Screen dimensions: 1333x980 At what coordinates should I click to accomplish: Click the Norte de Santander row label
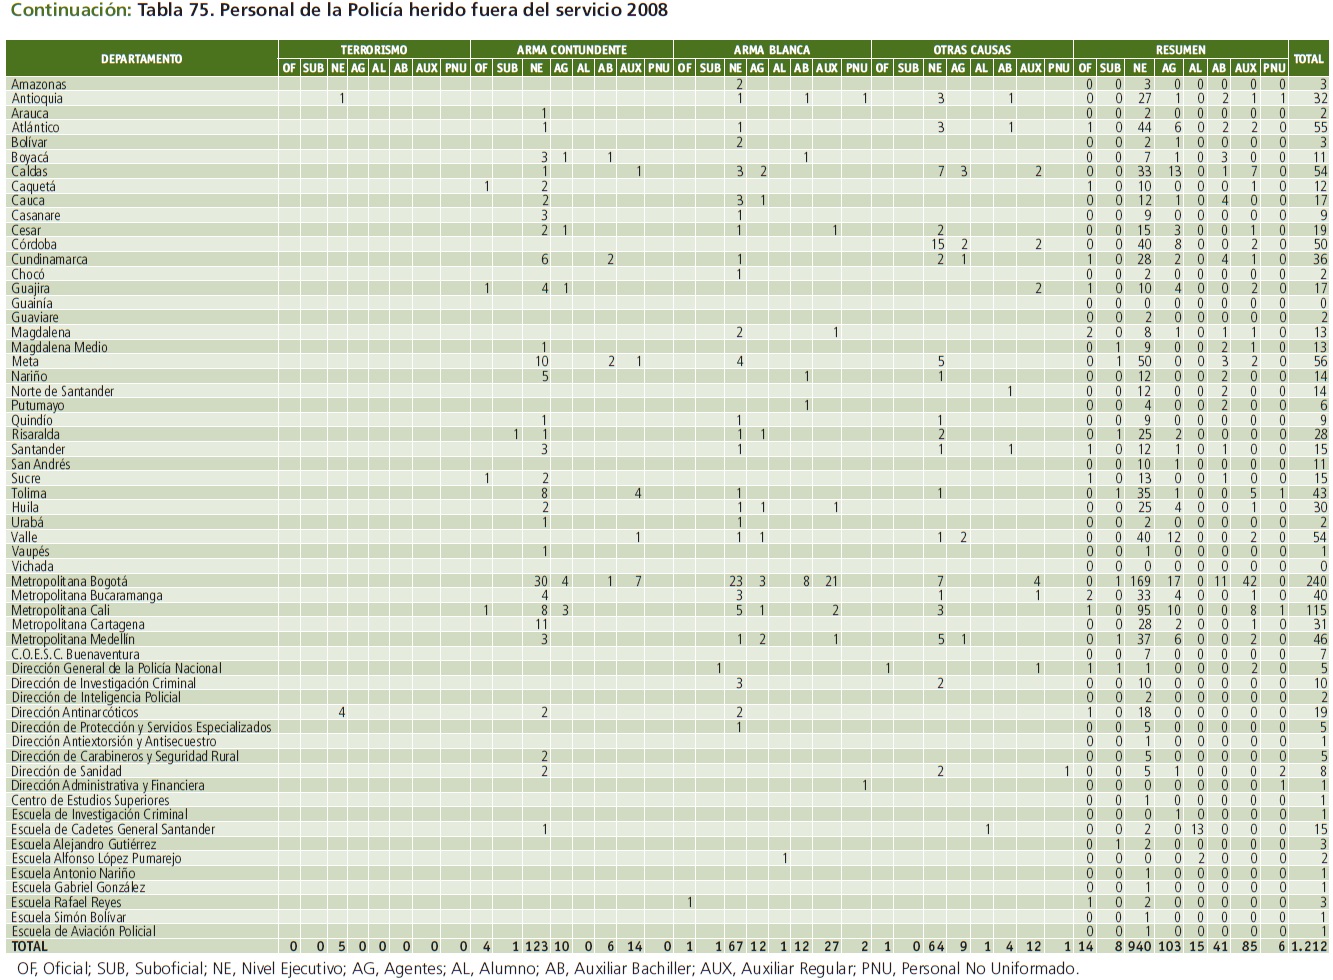(x=62, y=391)
